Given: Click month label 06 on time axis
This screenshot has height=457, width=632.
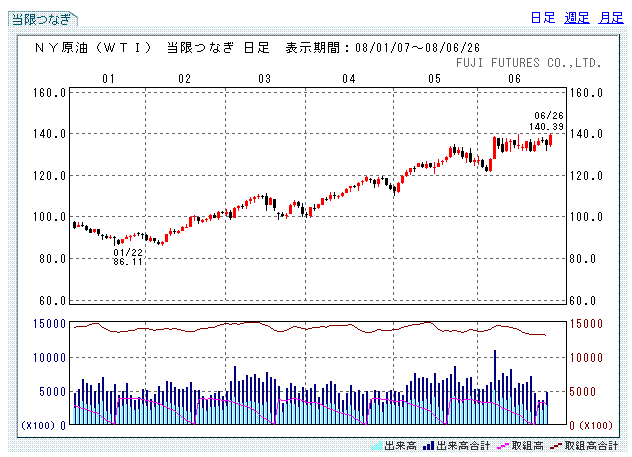Looking at the screenshot, I should [515, 78].
